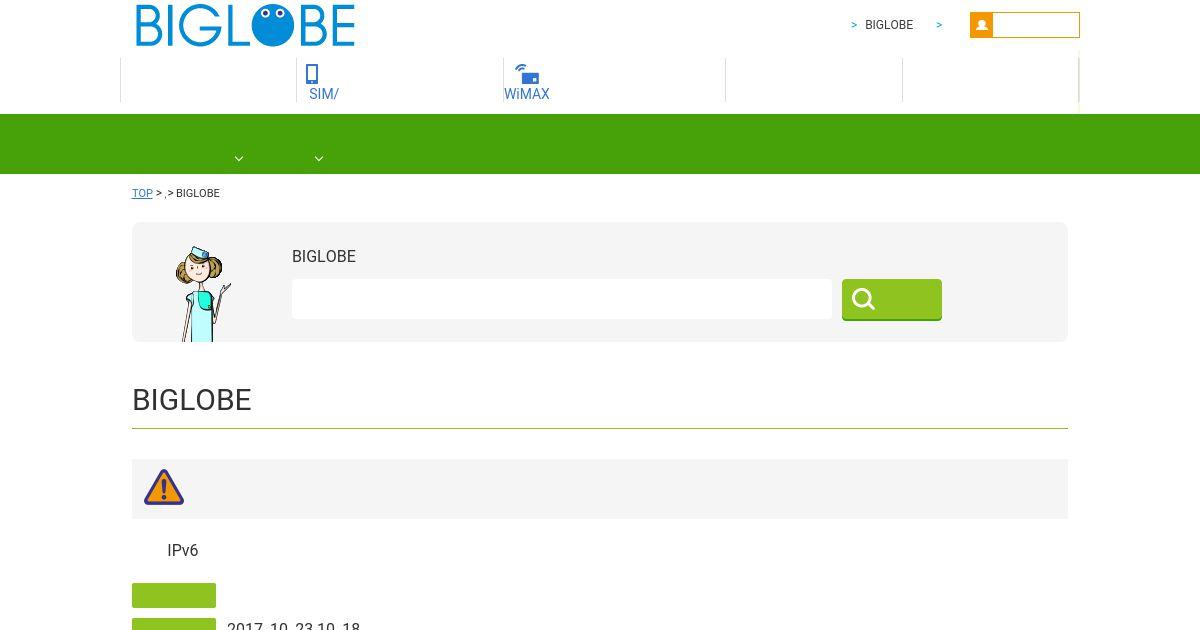Expand the second green bar dropdown chevron
The width and height of the screenshot is (1200, 630).
point(319,158)
